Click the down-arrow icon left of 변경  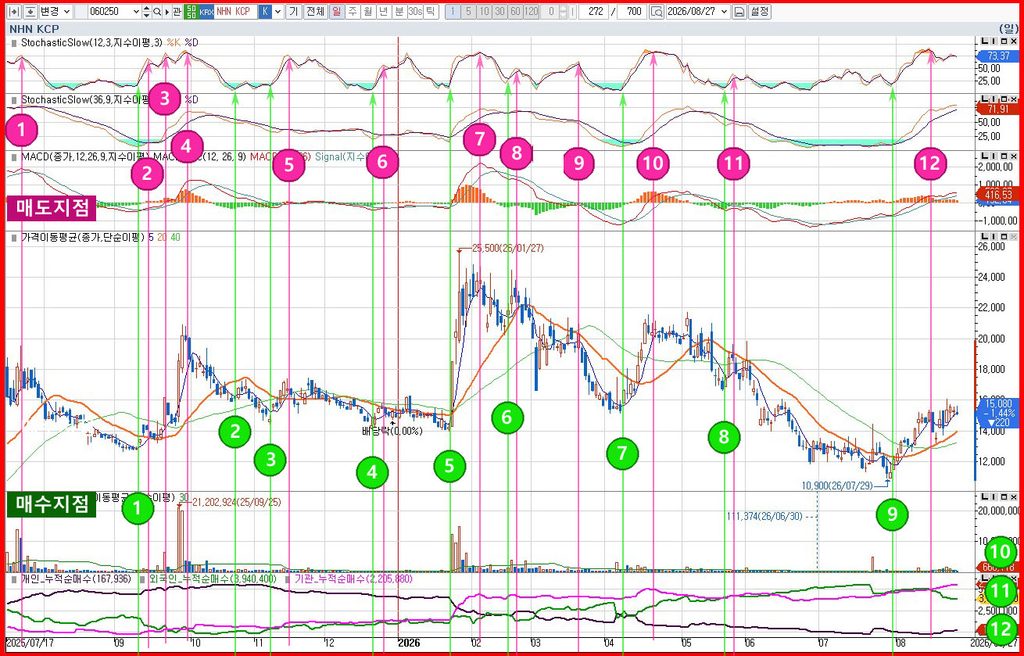[30, 12]
